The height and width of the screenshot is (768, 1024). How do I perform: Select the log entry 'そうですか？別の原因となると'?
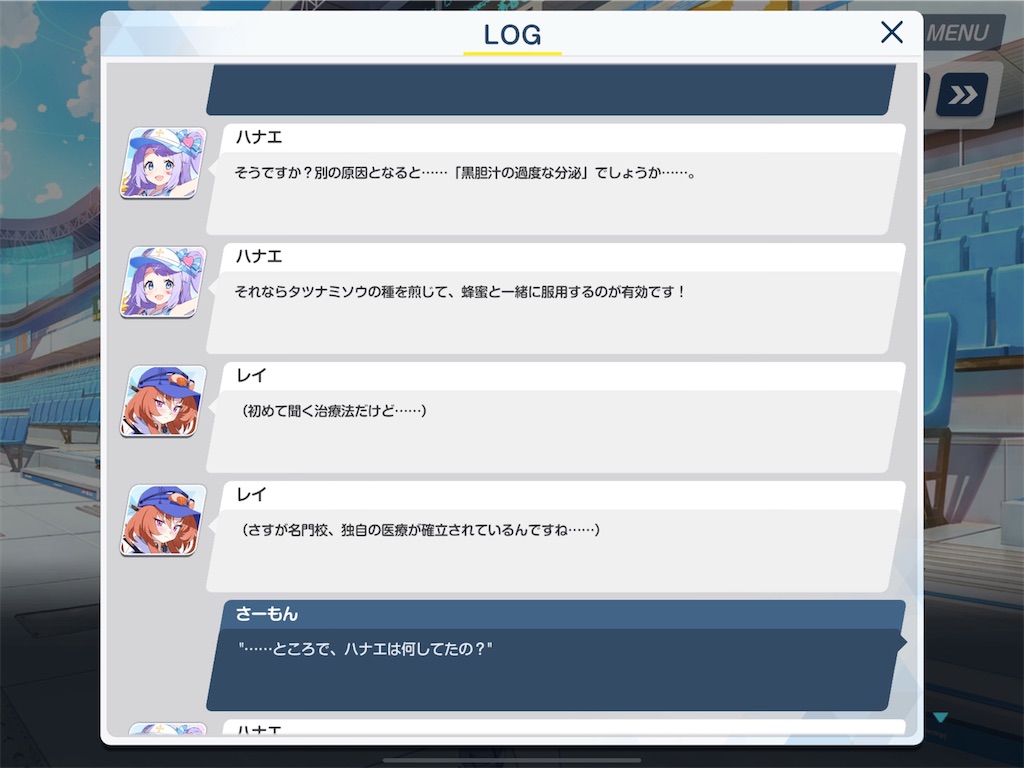tap(556, 180)
